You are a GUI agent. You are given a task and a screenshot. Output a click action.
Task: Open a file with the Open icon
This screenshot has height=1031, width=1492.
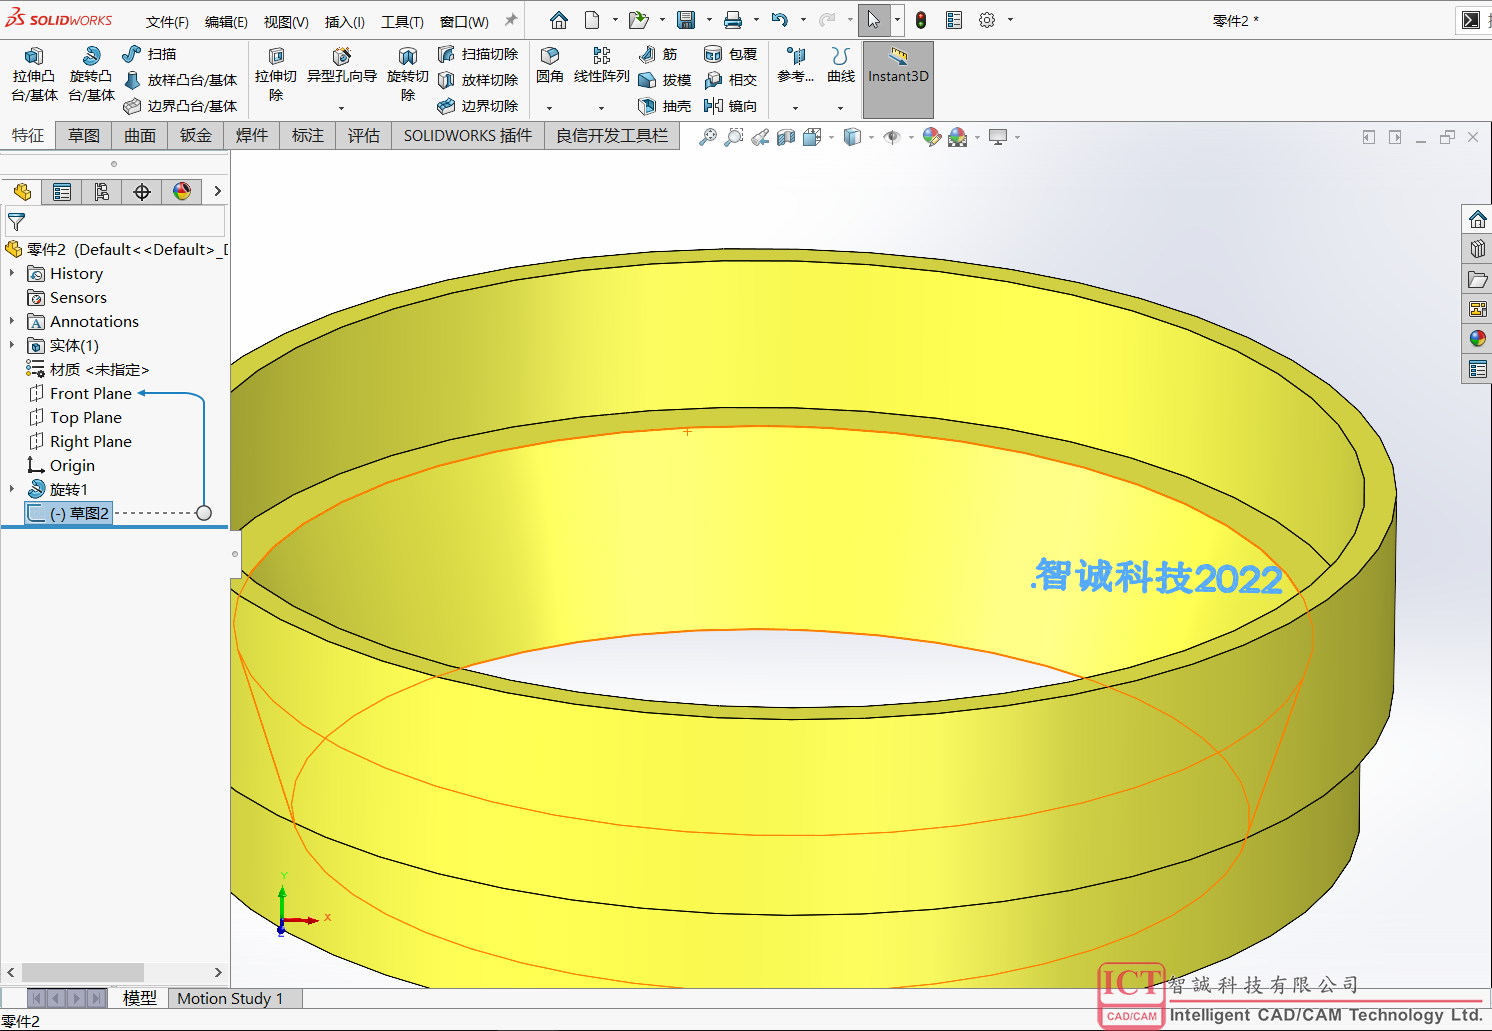[x=638, y=20]
